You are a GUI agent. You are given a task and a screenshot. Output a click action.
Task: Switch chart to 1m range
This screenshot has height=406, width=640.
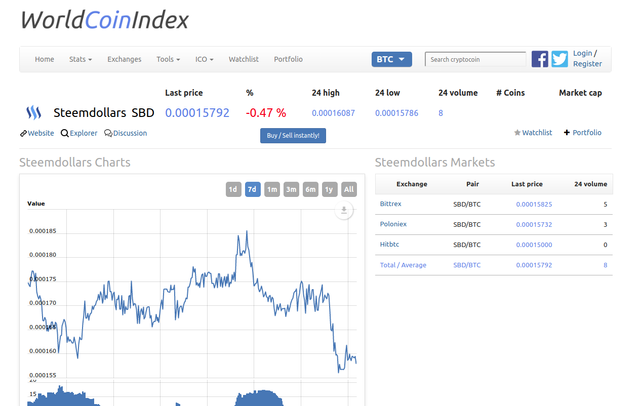pyautogui.click(x=272, y=189)
